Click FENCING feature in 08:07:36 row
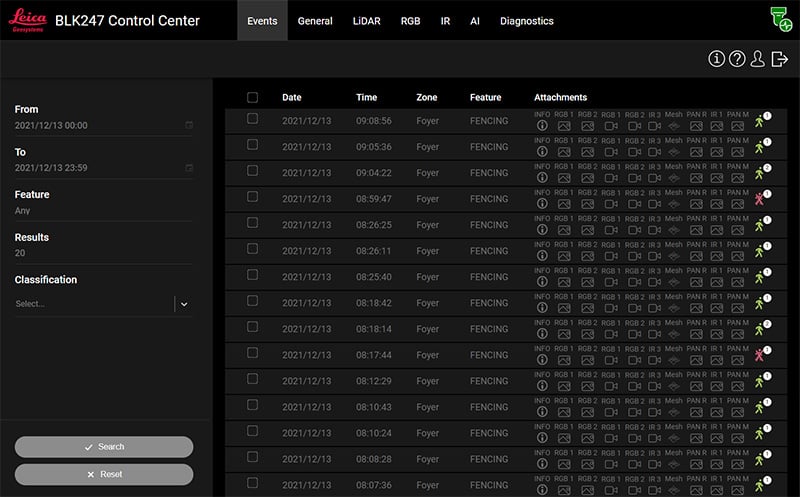The width and height of the screenshot is (800, 497). coord(489,485)
